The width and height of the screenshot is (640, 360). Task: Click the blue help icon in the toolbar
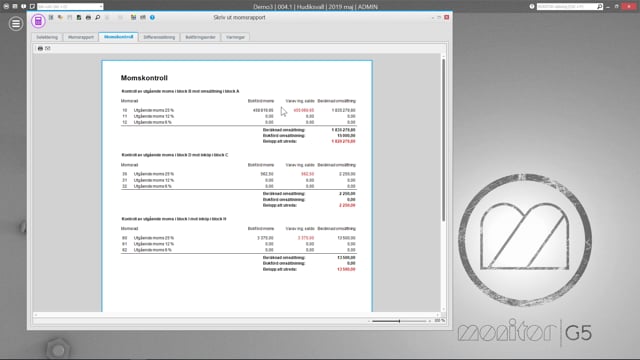coord(152,18)
